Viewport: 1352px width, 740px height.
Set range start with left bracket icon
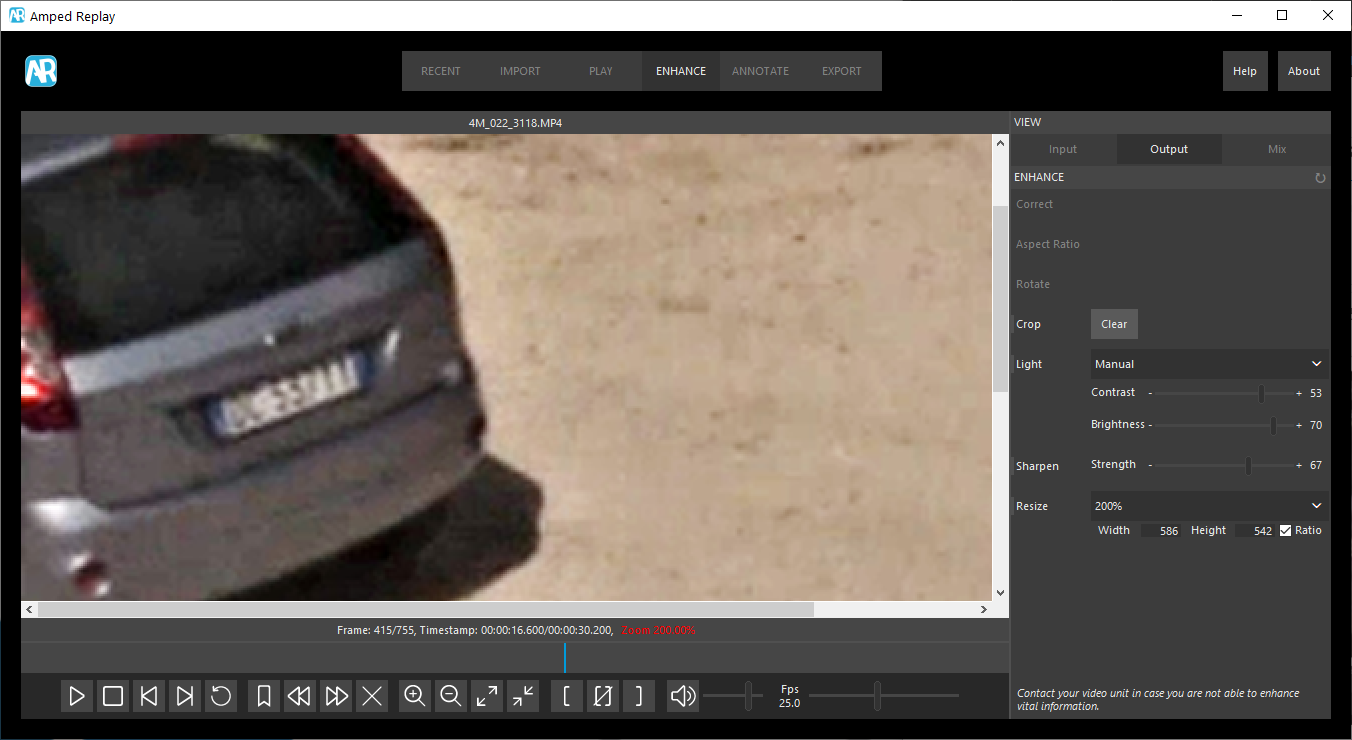[x=567, y=696]
